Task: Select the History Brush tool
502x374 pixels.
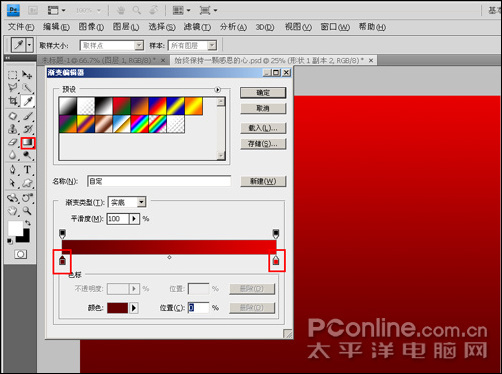Action: 27,129
